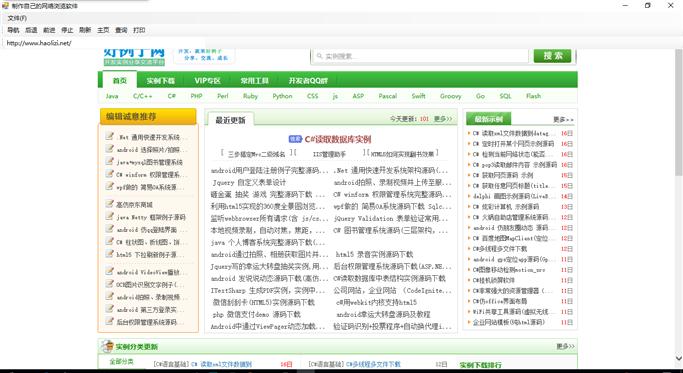Open Jquery 自定义表单设计 link
The width and height of the screenshot is (683, 373).
click(x=249, y=183)
